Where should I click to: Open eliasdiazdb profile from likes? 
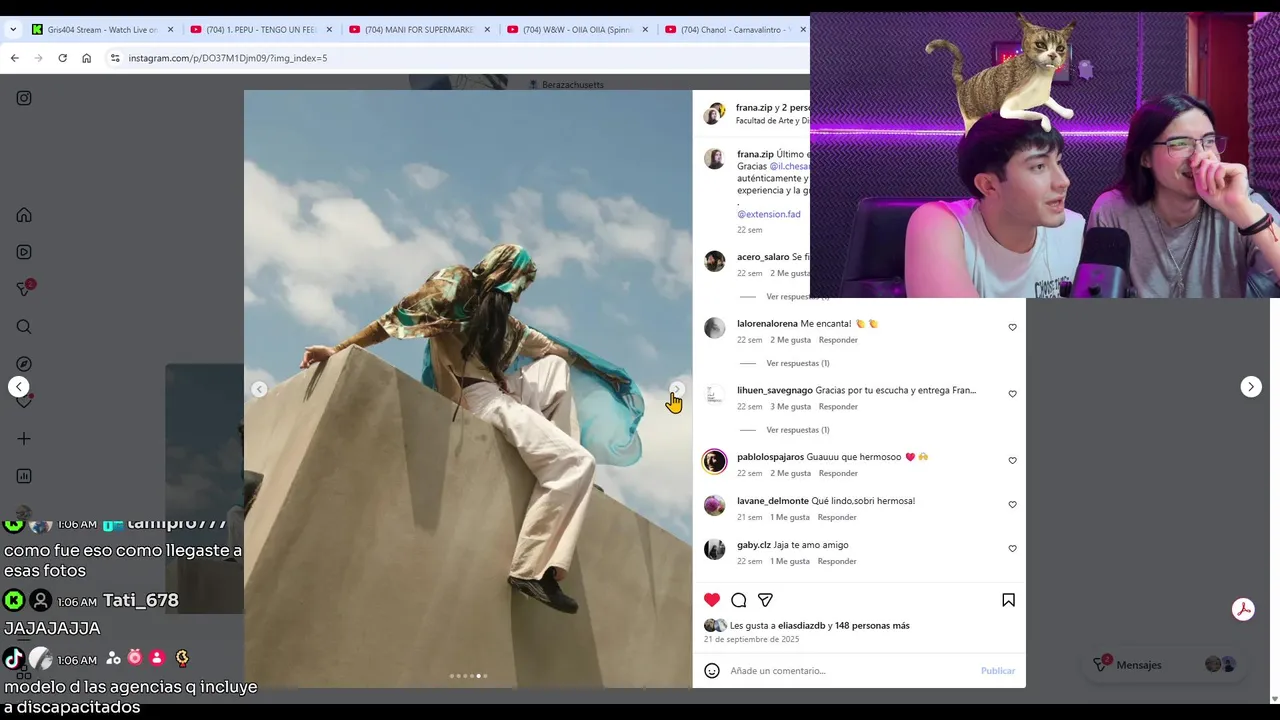(802, 626)
